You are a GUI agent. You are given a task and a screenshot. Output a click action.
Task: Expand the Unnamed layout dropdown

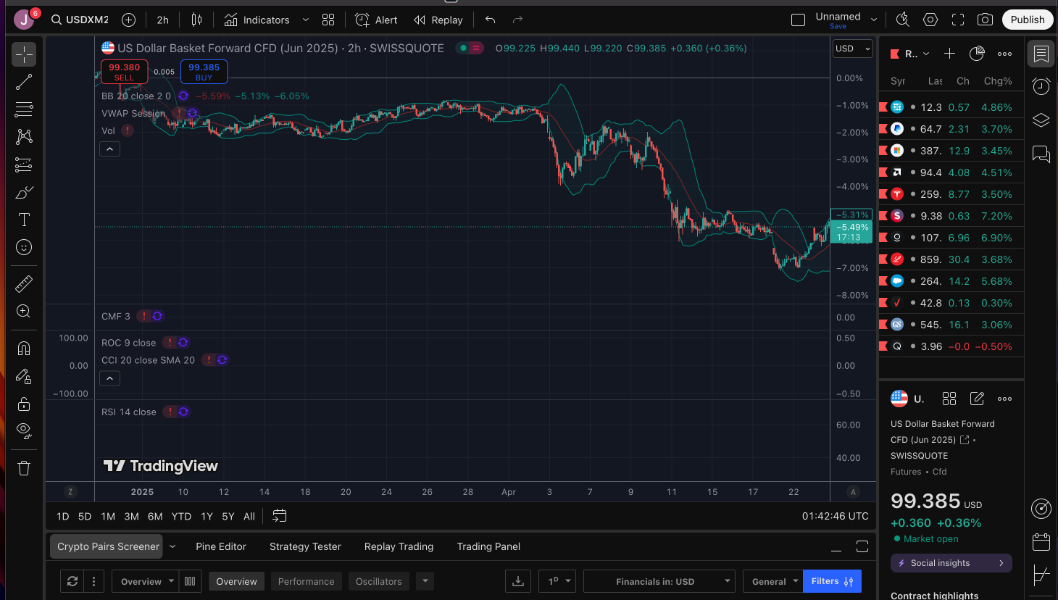pos(874,20)
